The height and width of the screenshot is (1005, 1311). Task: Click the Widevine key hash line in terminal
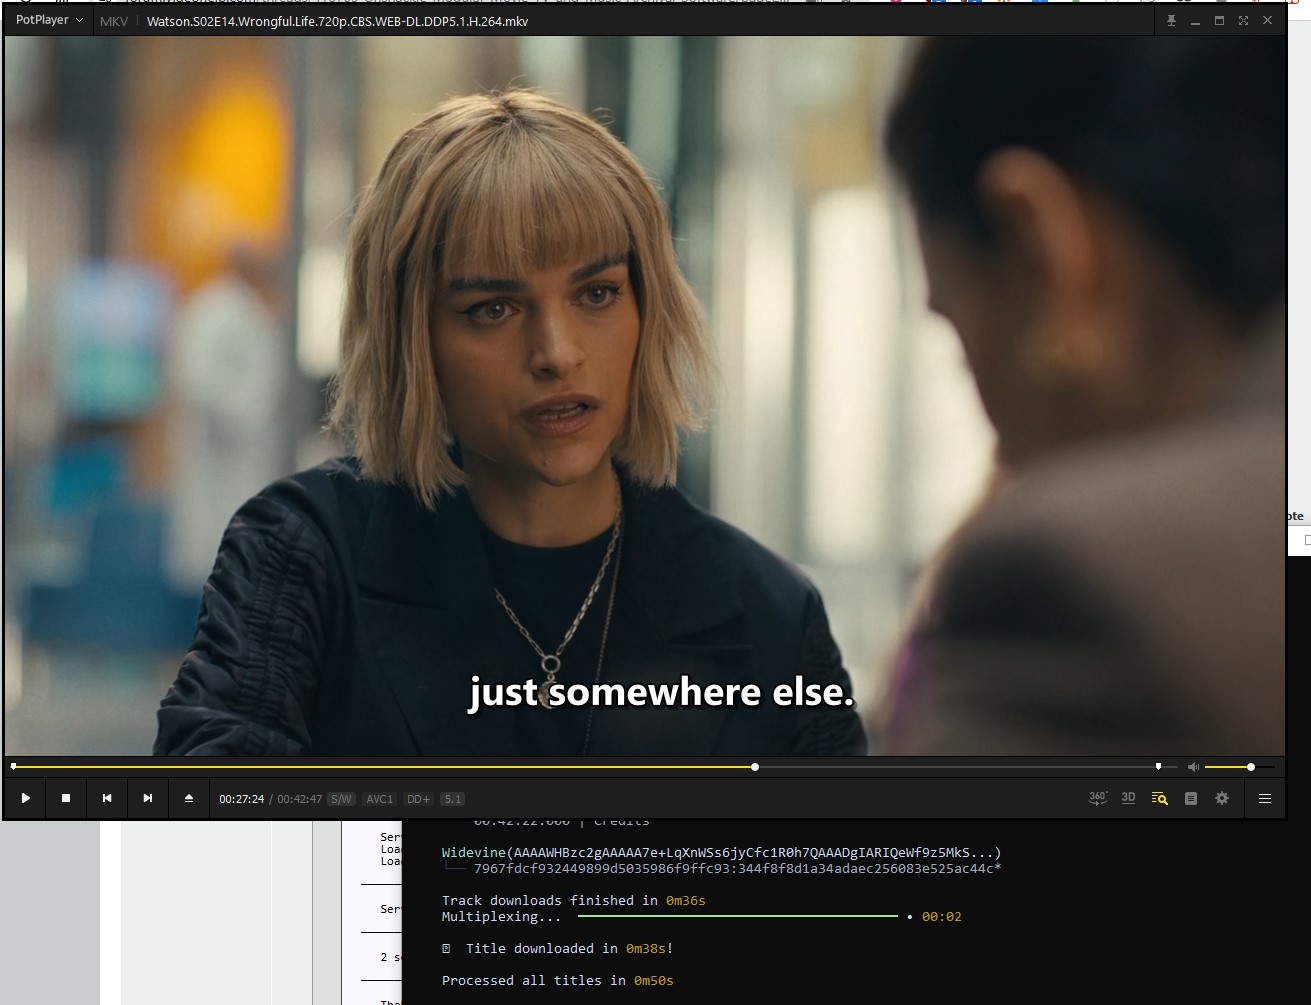737,869
